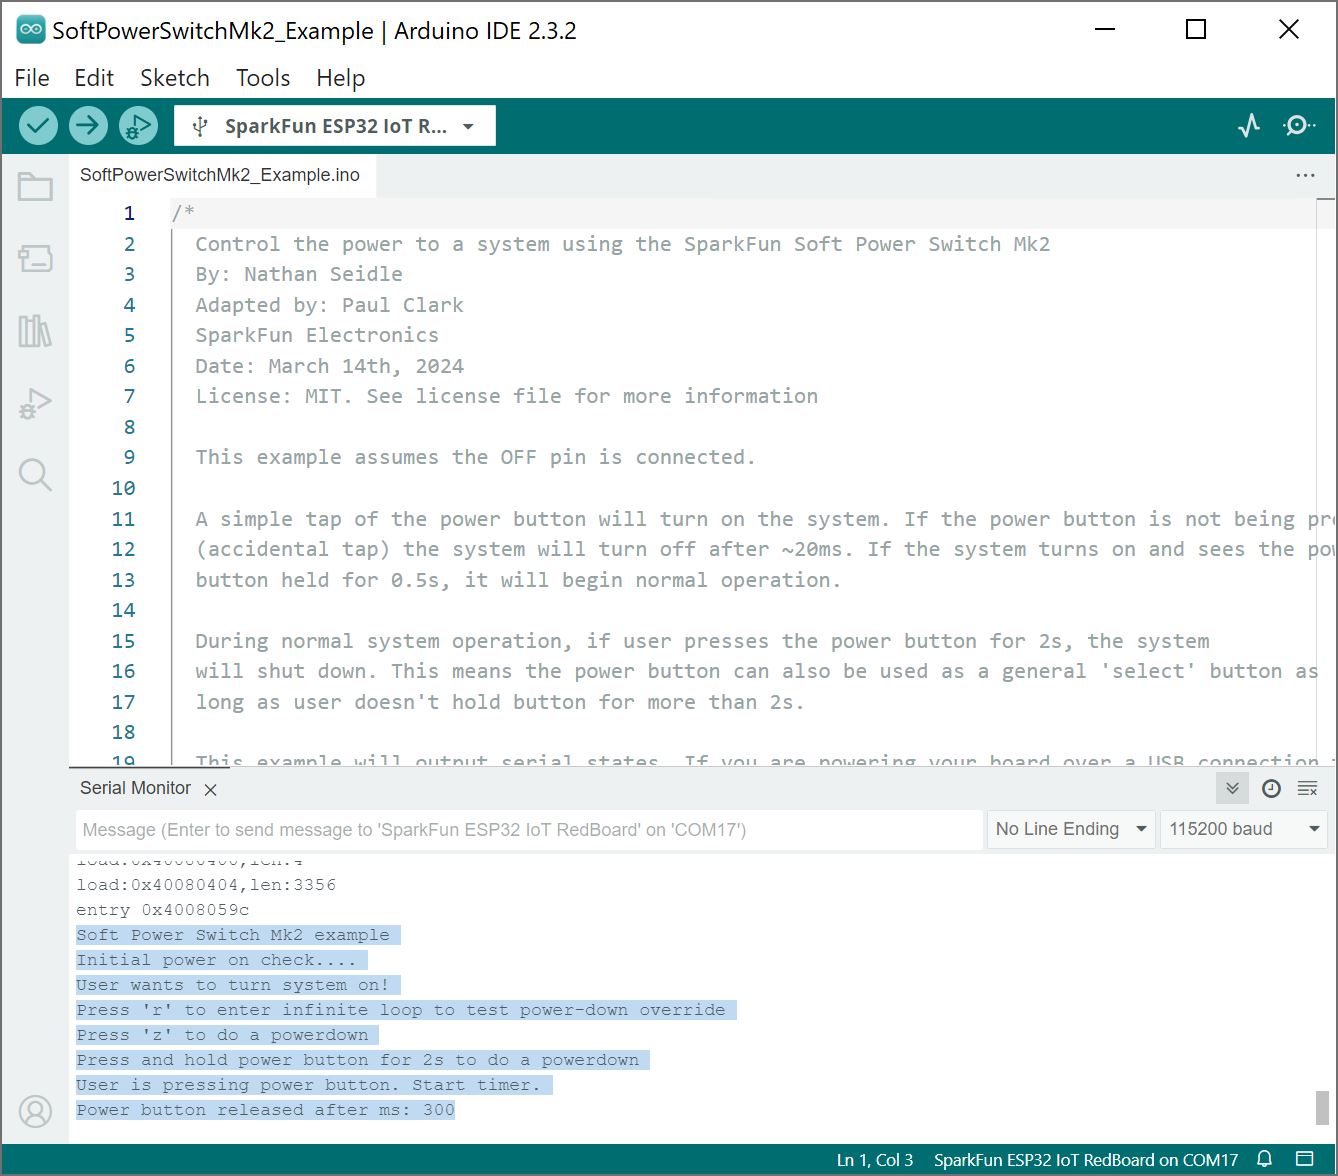Screen dimensions: 1338x1176
Task: Open notifications bell in status bar
Action: [x=1264, y=1160]
